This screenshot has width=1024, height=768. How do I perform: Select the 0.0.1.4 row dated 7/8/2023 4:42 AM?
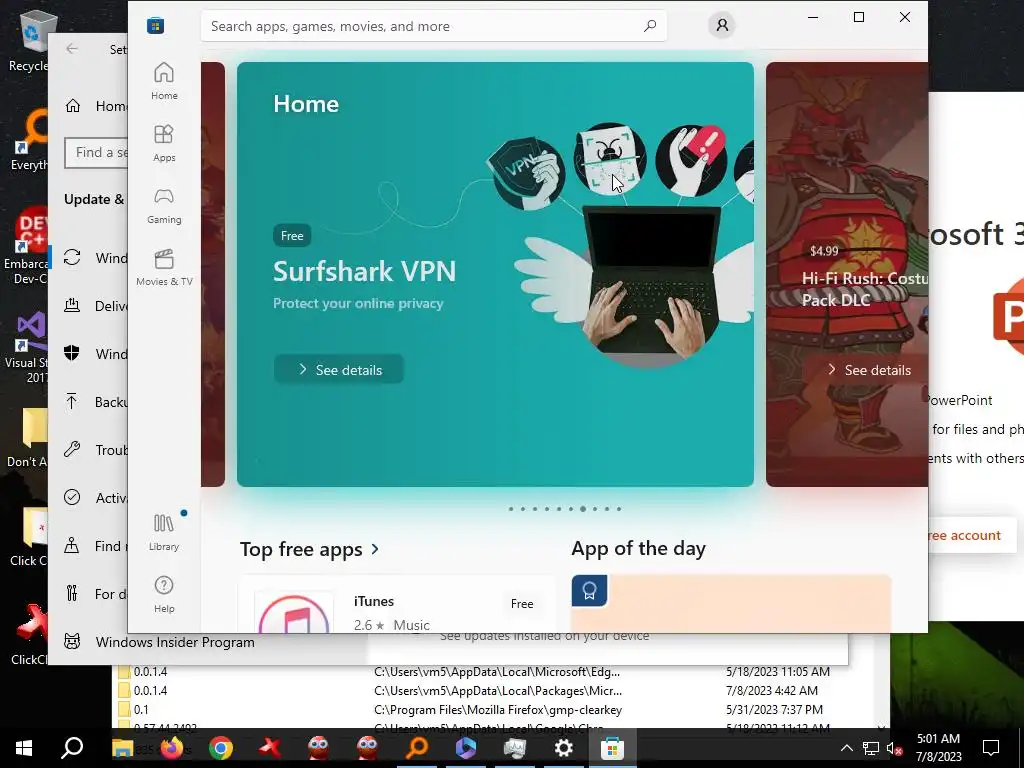pos(496,690)
